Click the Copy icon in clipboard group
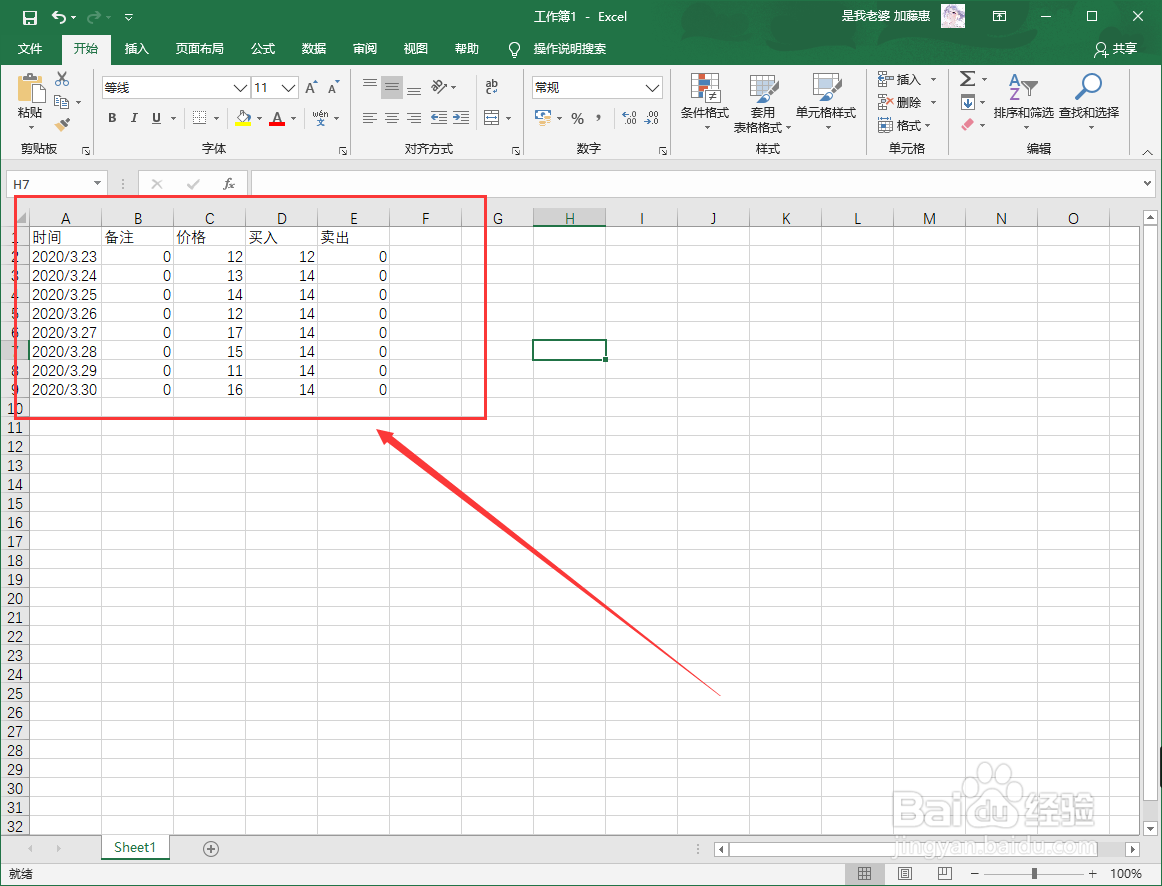The image size is (1162, 886). [x=62, y=102]
